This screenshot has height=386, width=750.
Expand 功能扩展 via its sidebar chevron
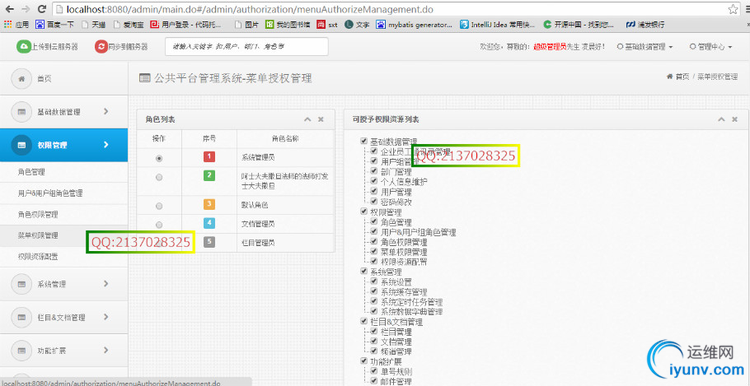tap(106, 350)
